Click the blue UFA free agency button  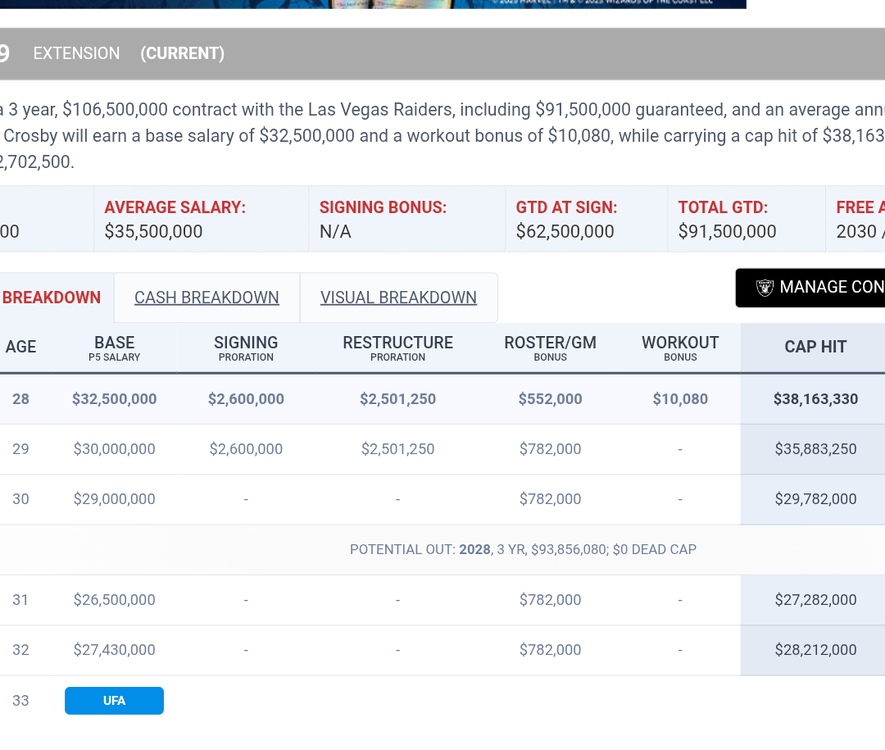click(x=113, y=700)
